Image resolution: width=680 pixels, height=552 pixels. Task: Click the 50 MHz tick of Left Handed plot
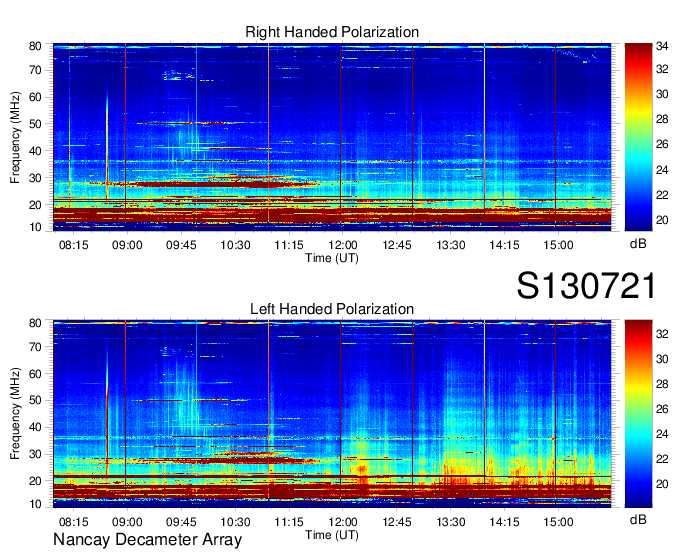click(x=35, y=400)
